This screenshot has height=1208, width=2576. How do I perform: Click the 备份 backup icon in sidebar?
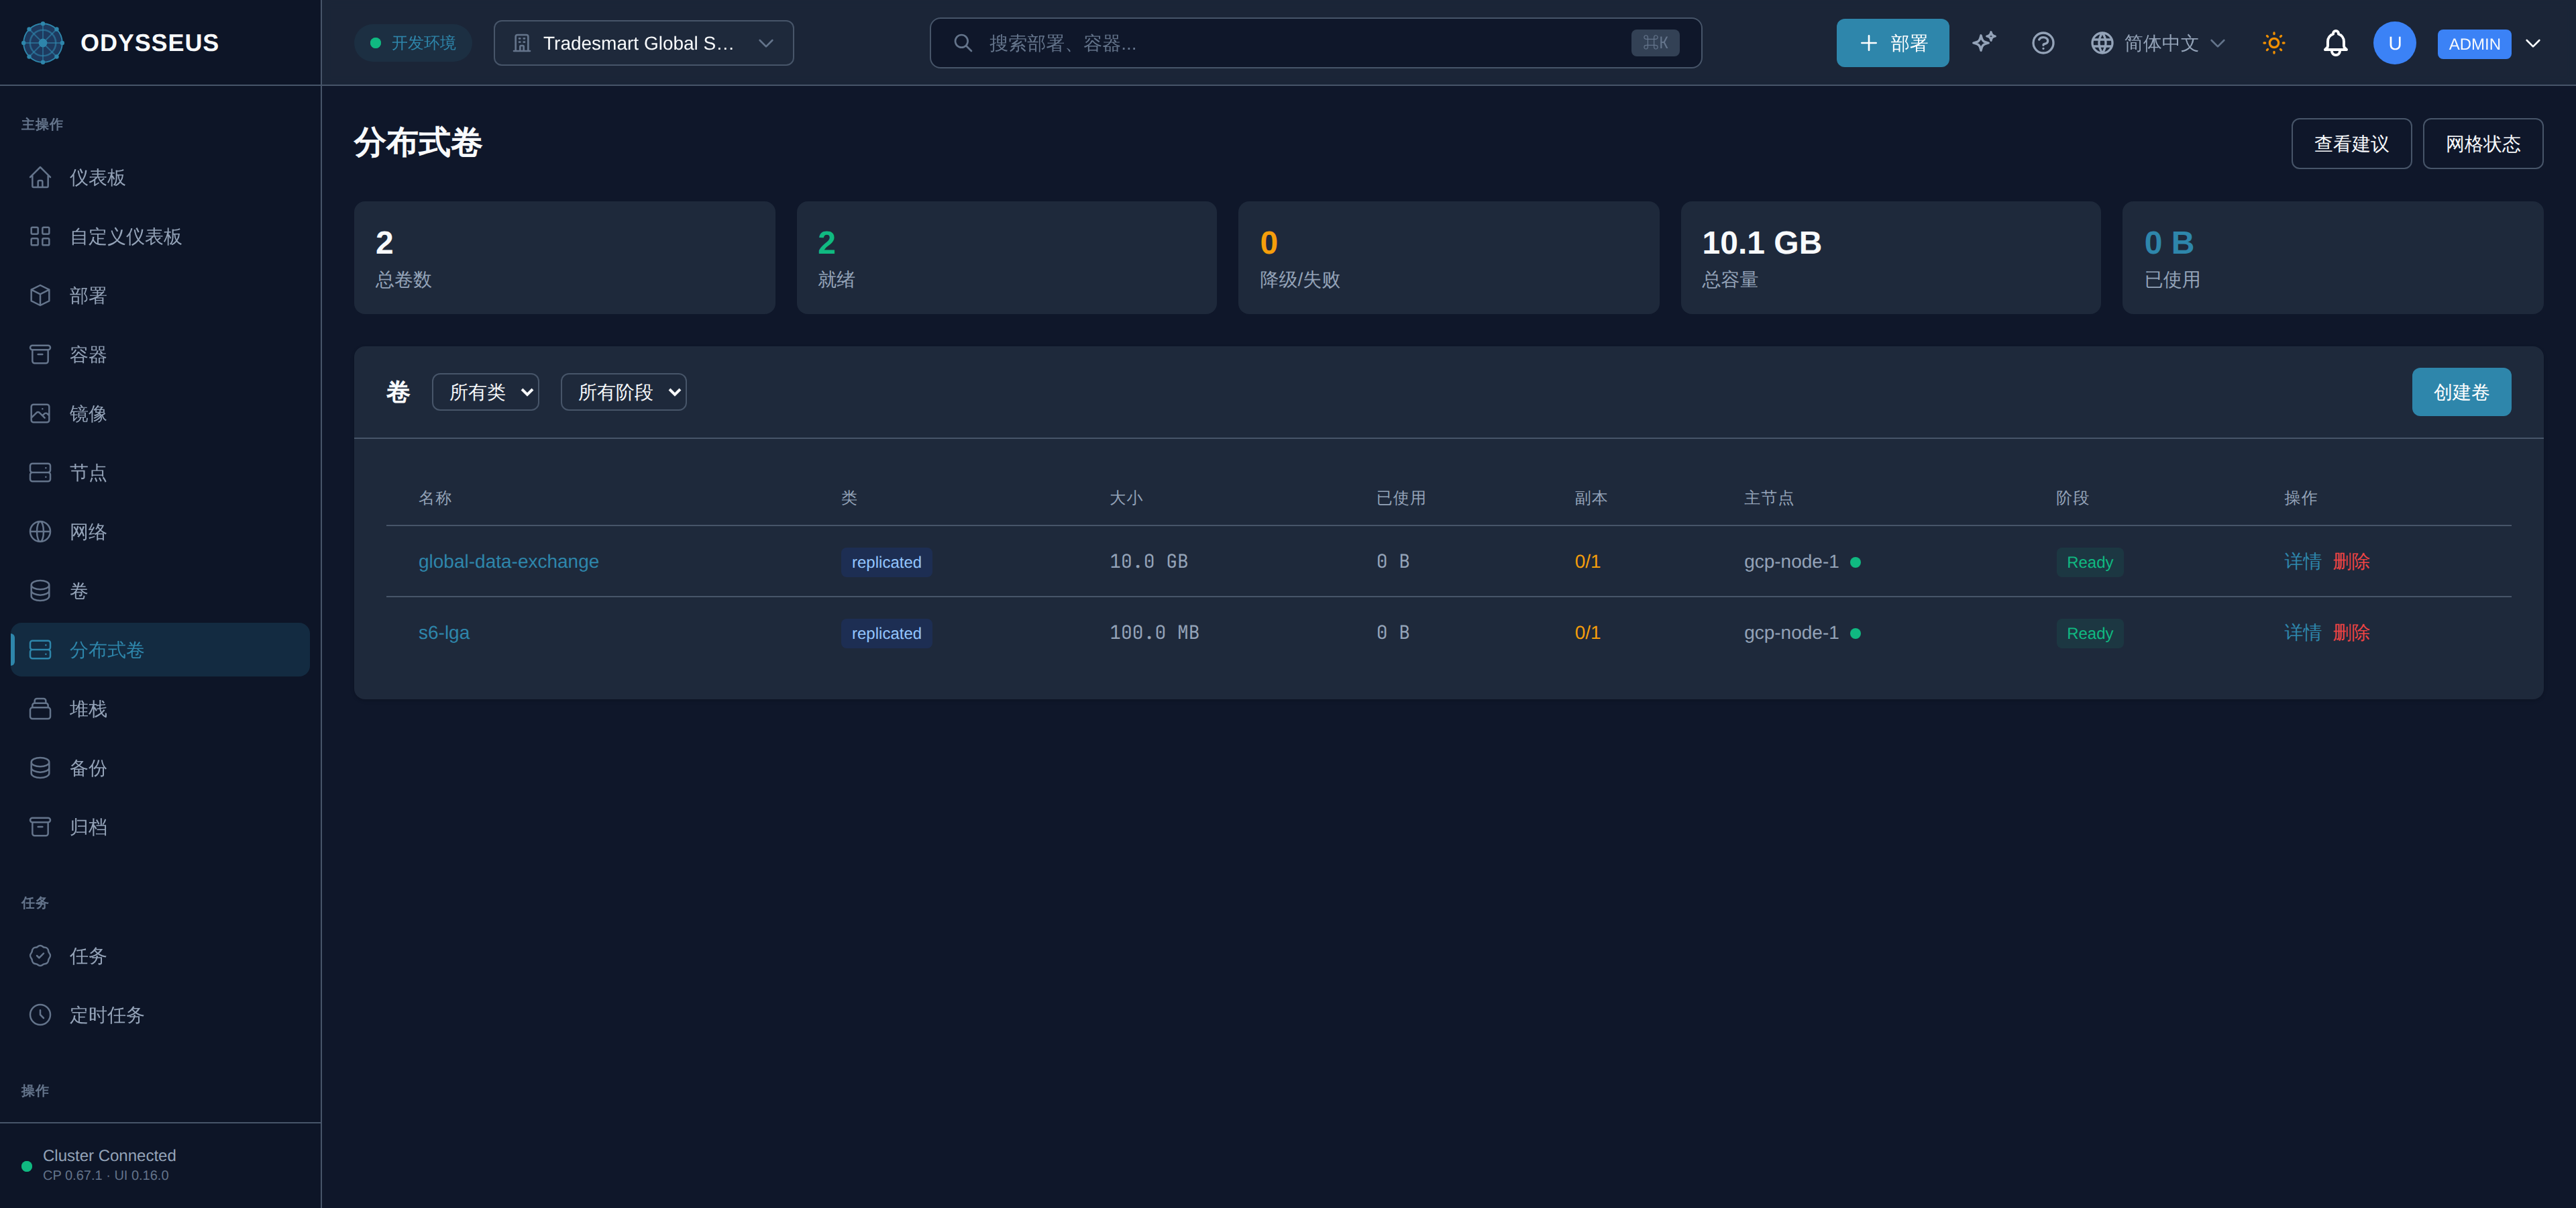(40, 768)
